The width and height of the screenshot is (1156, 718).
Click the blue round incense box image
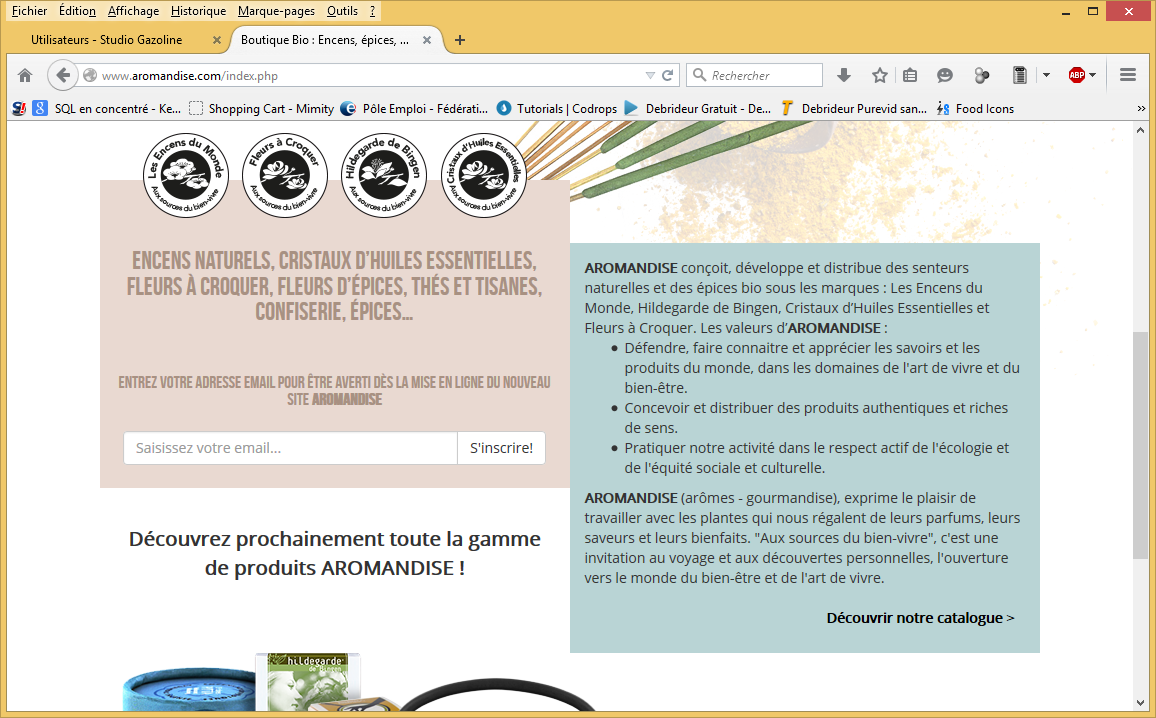[189, 691]
